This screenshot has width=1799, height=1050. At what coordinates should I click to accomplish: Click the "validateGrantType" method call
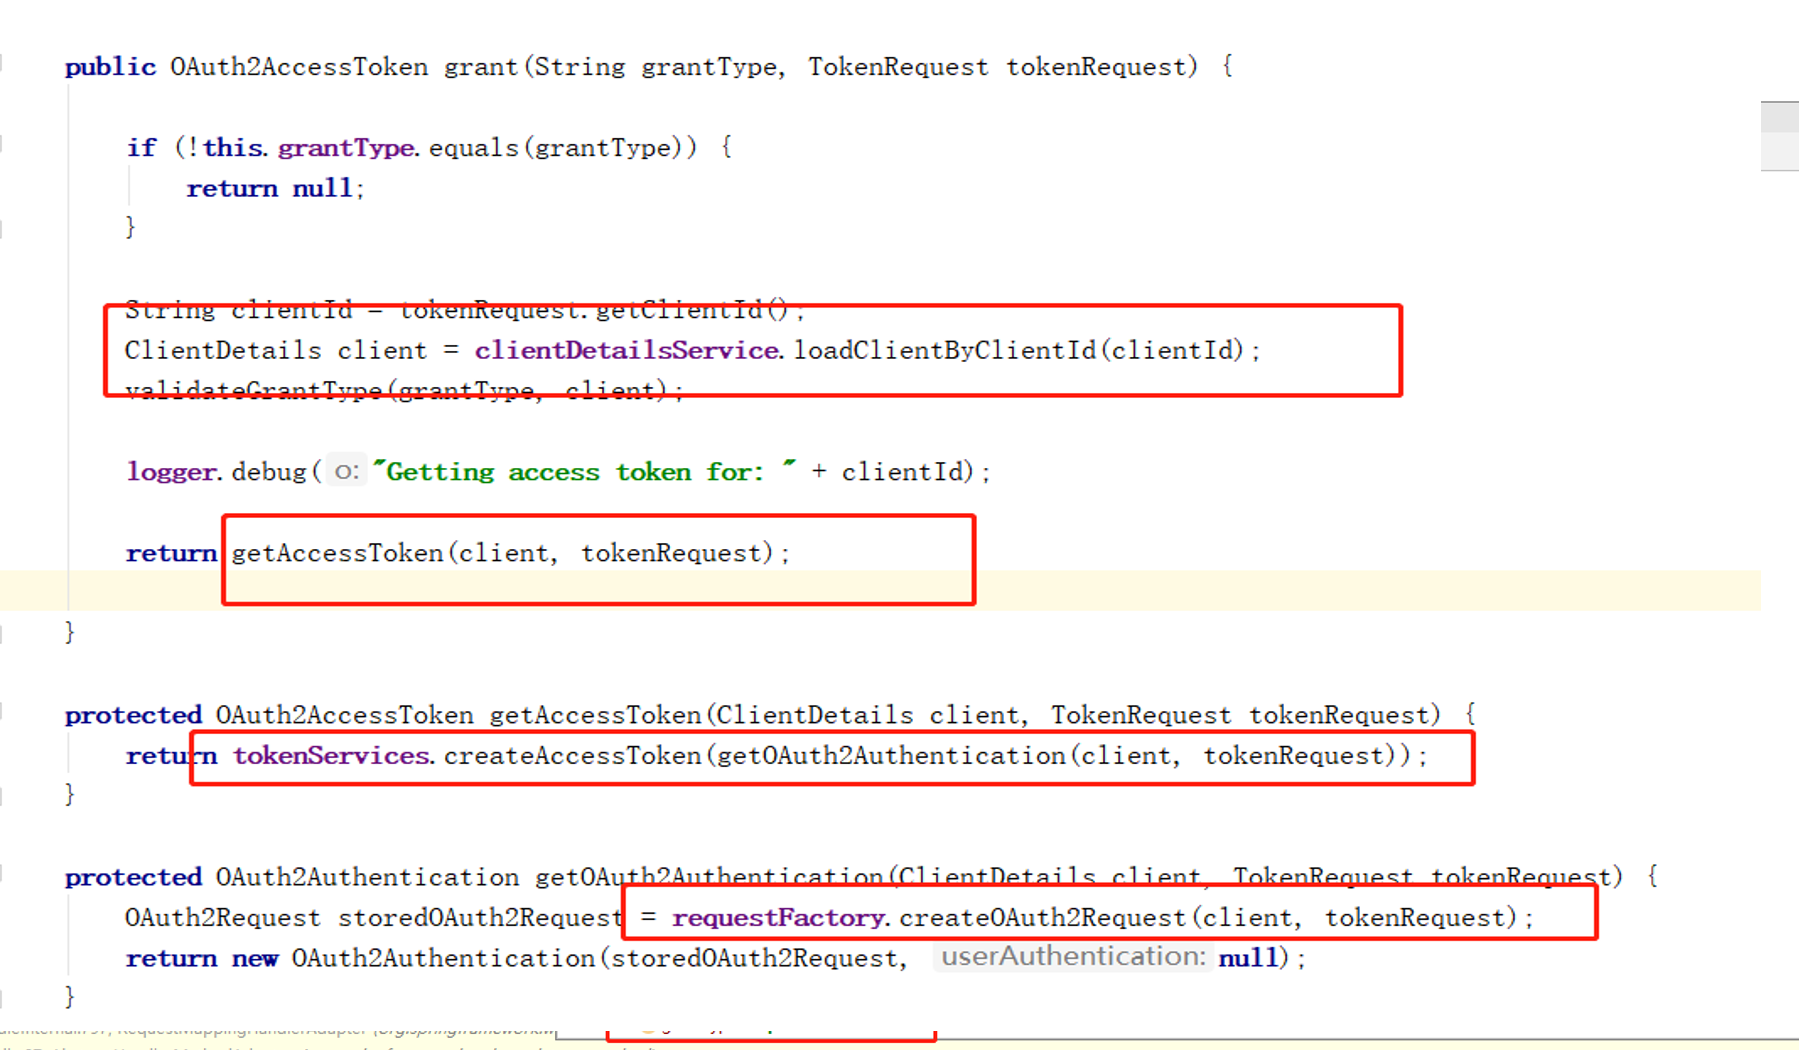pos(254,391)
